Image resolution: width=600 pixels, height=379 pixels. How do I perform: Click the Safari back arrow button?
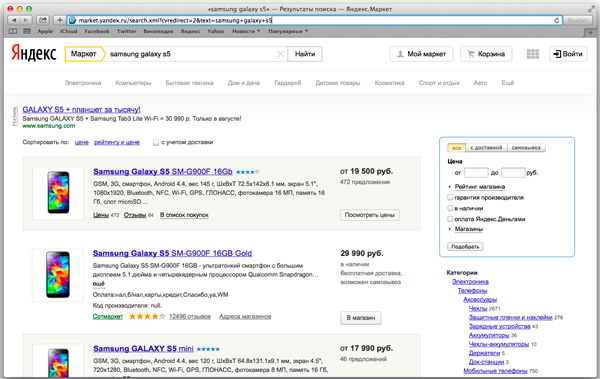point(14,20)
